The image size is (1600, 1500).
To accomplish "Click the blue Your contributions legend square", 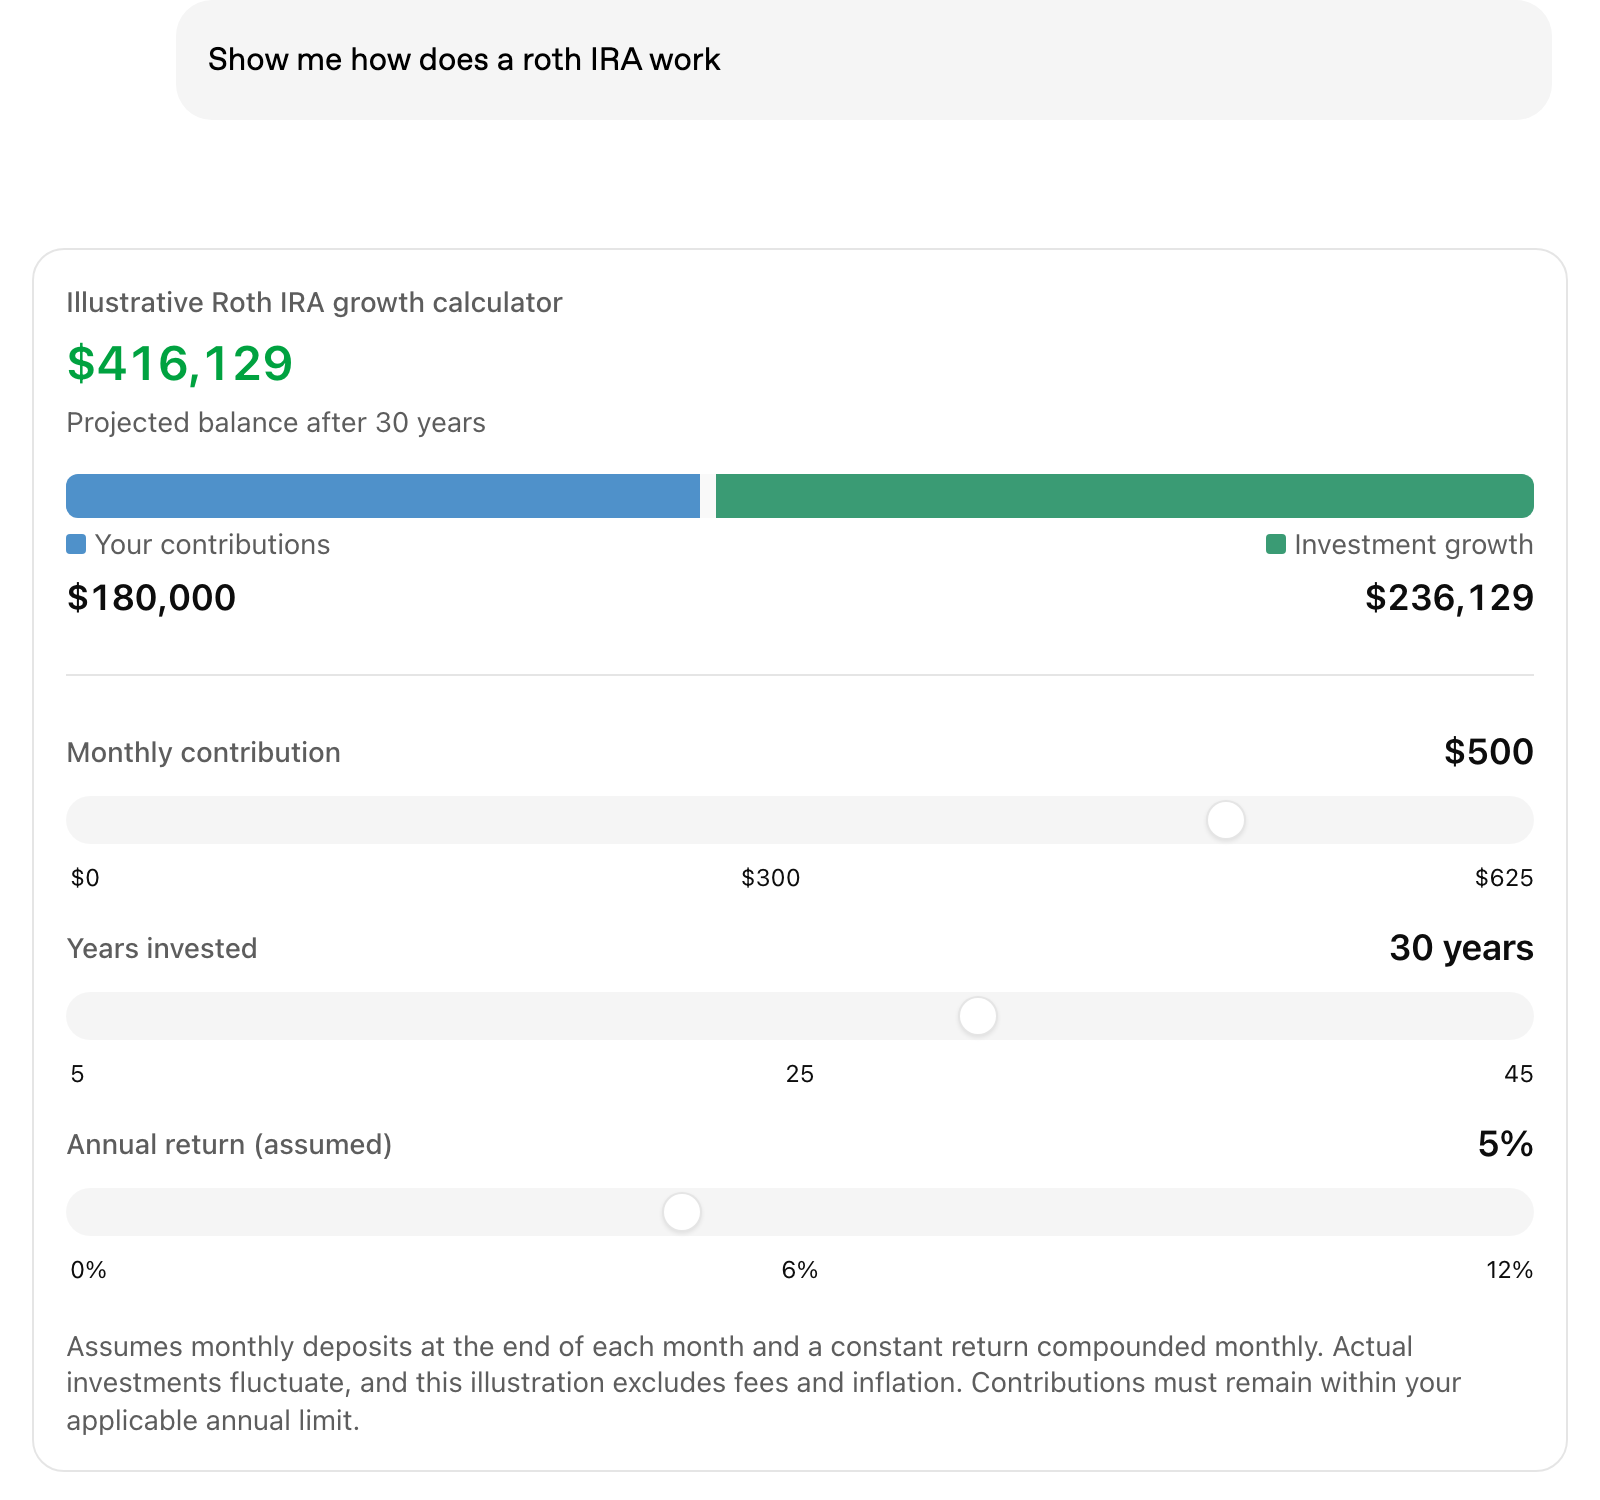I will click(x=76, y=544).
